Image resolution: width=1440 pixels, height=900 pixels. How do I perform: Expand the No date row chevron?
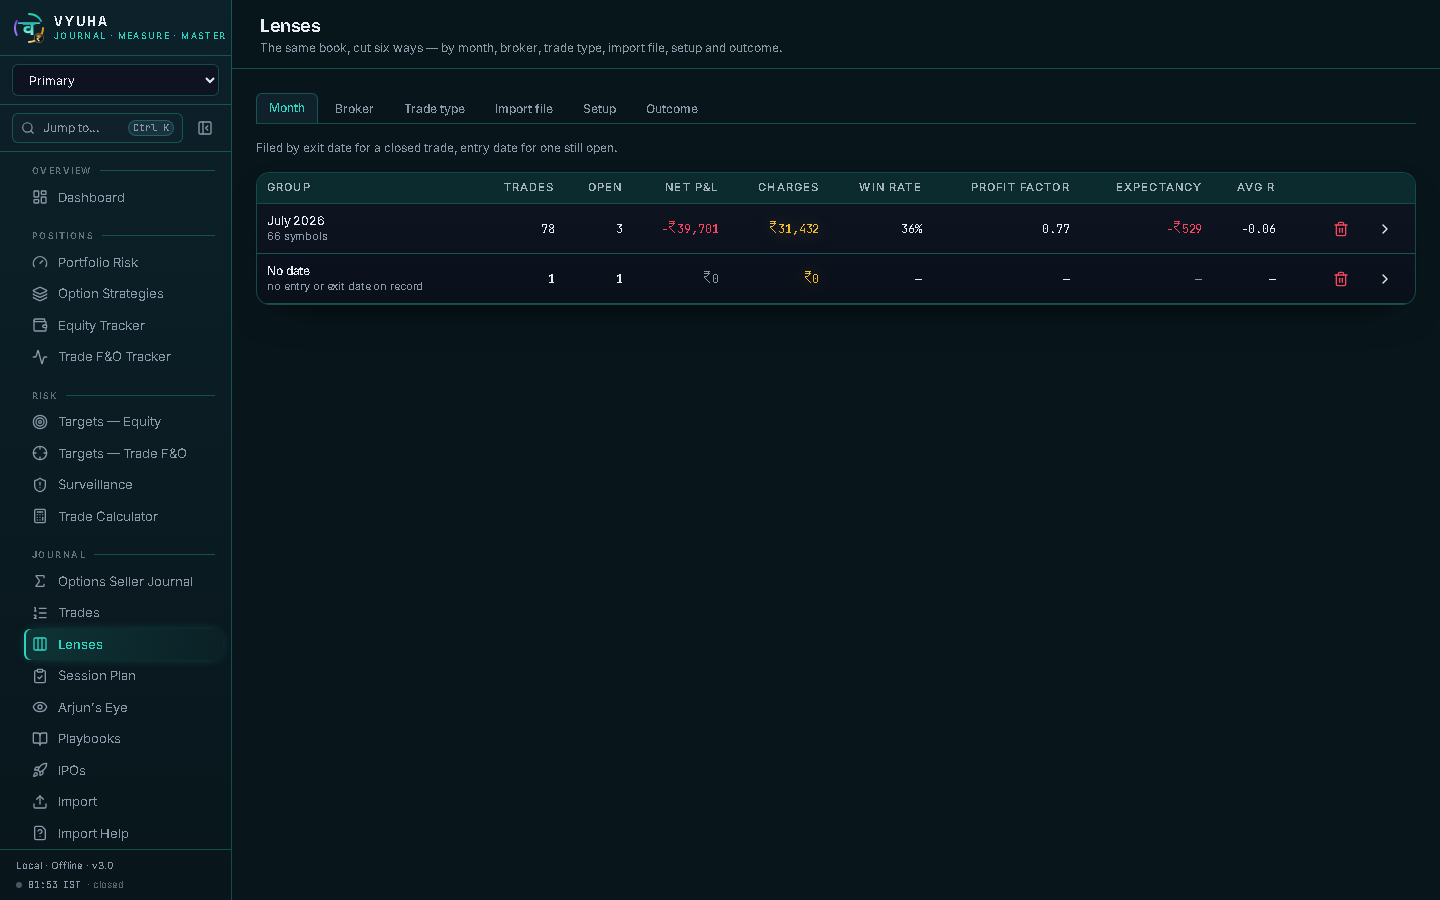tap(1385, 279)
